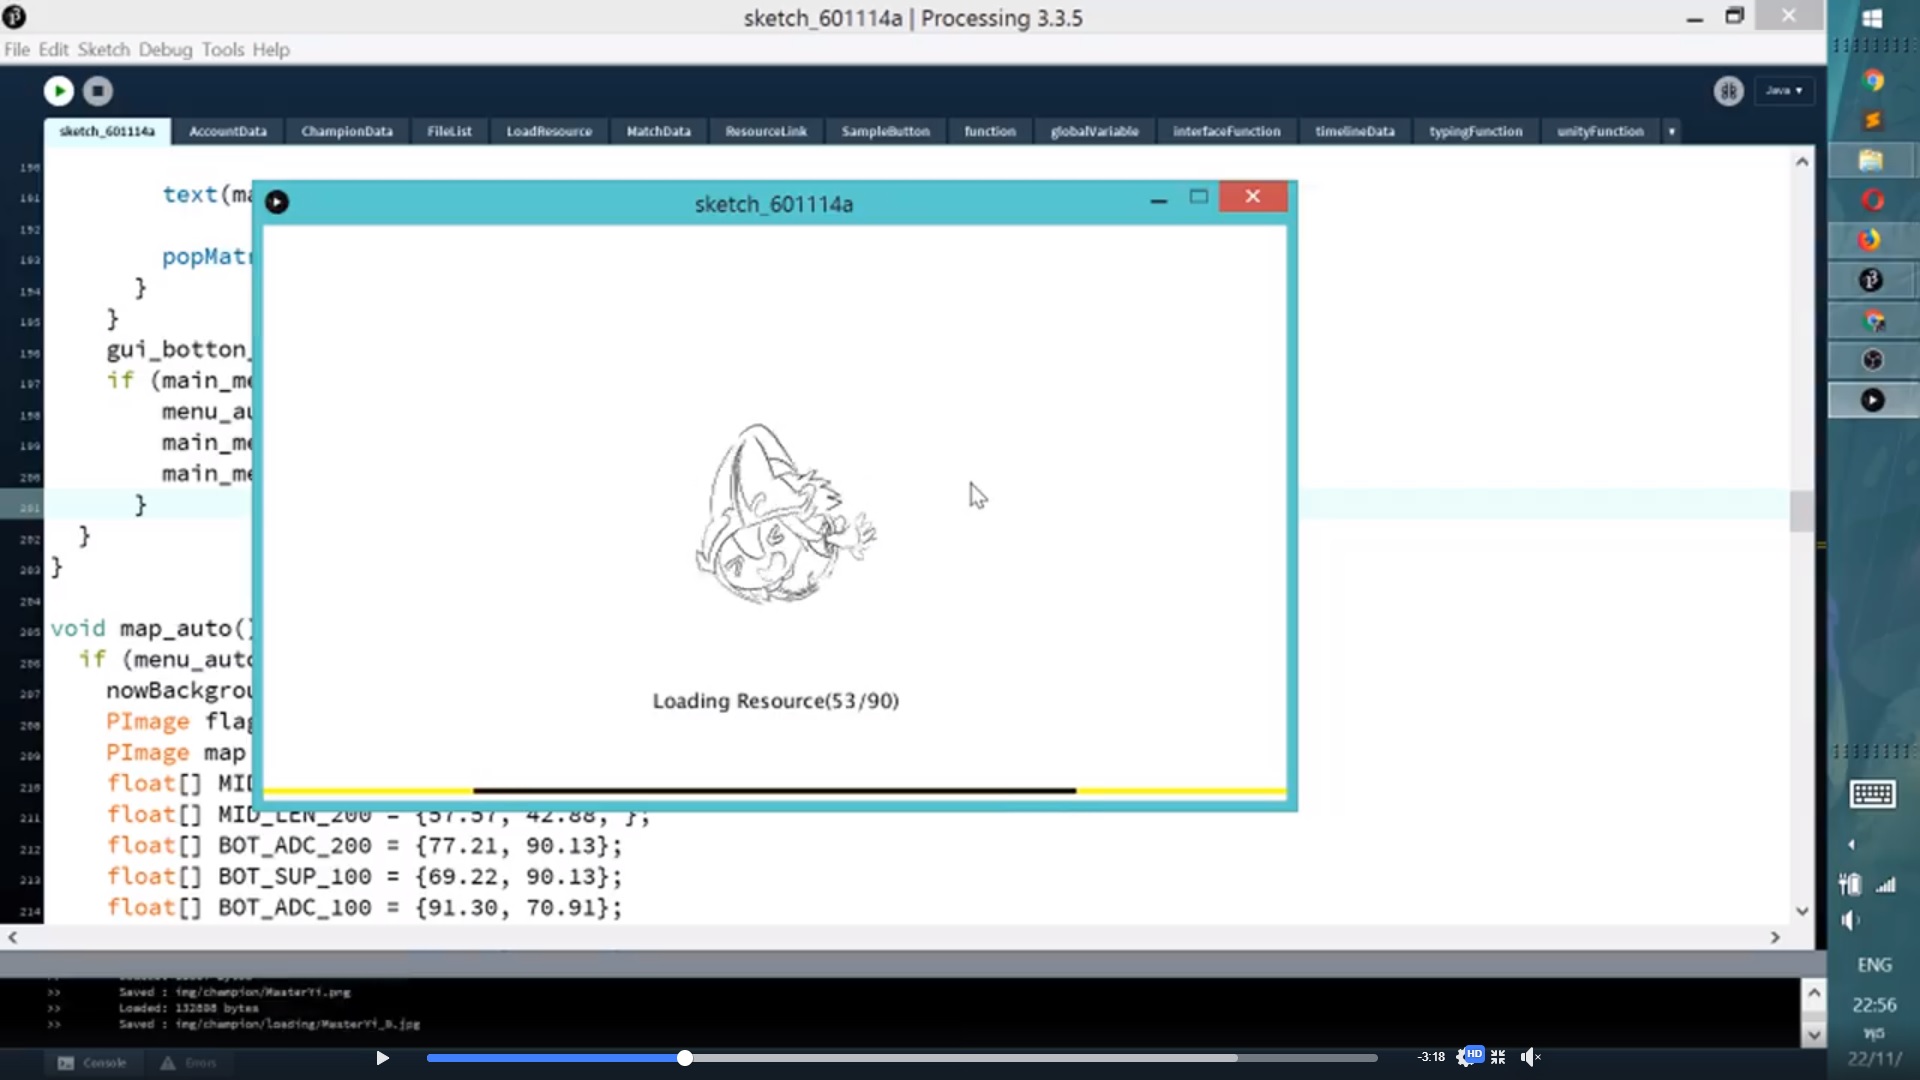
Task: Play the video with the player control
Action: (x=382, y=1057)
